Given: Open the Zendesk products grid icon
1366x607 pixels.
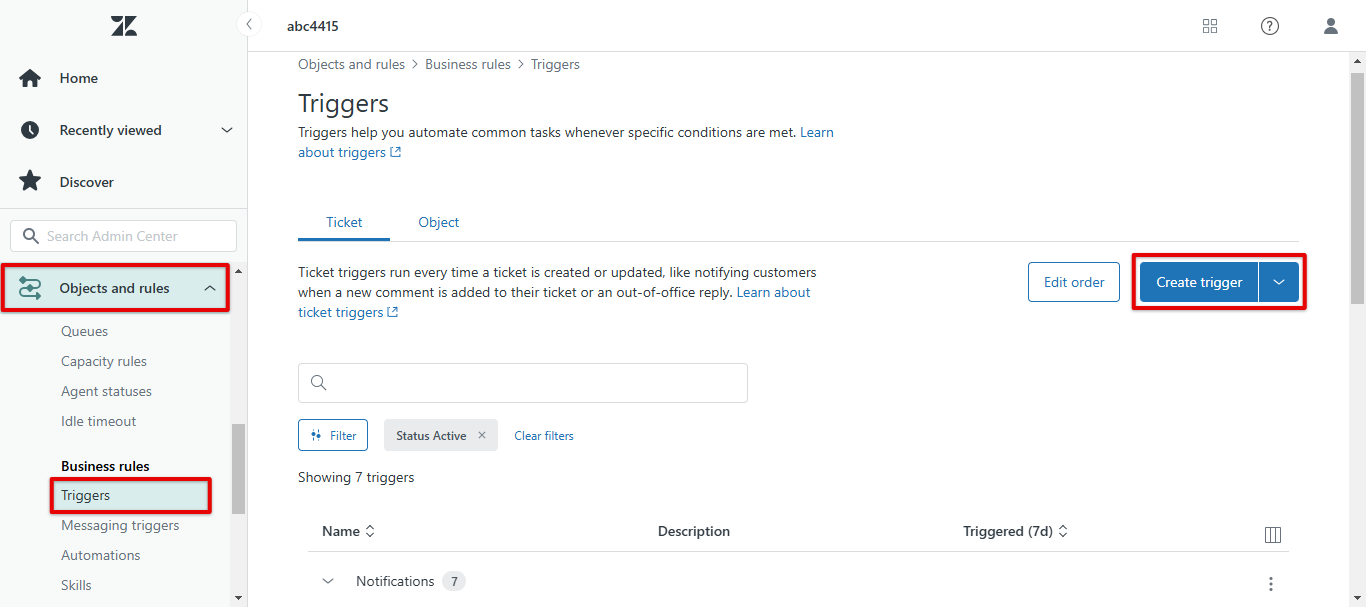Looking at the screenshot, I should pyautogui.click(x=1210, y=26).
